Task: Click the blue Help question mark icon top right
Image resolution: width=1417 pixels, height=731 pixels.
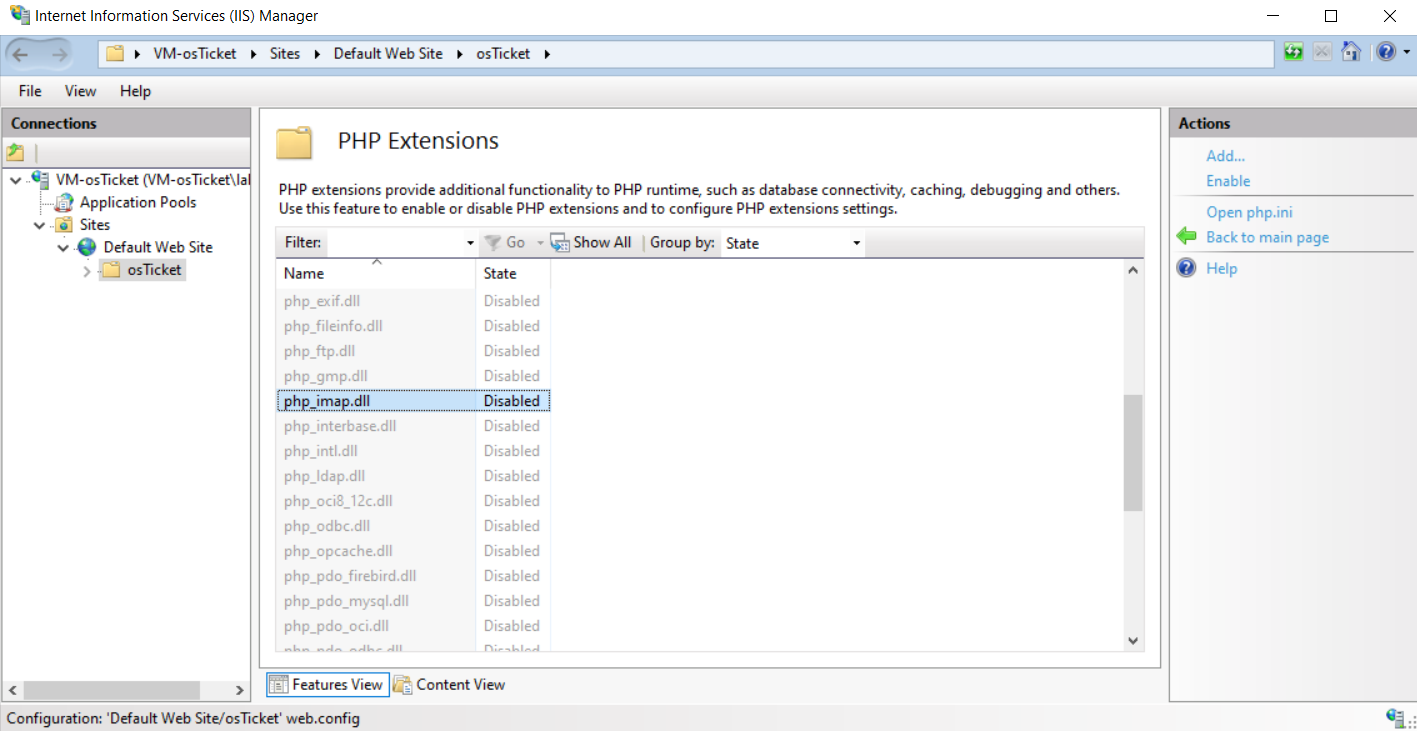Action: click(x=1385, y=52)
